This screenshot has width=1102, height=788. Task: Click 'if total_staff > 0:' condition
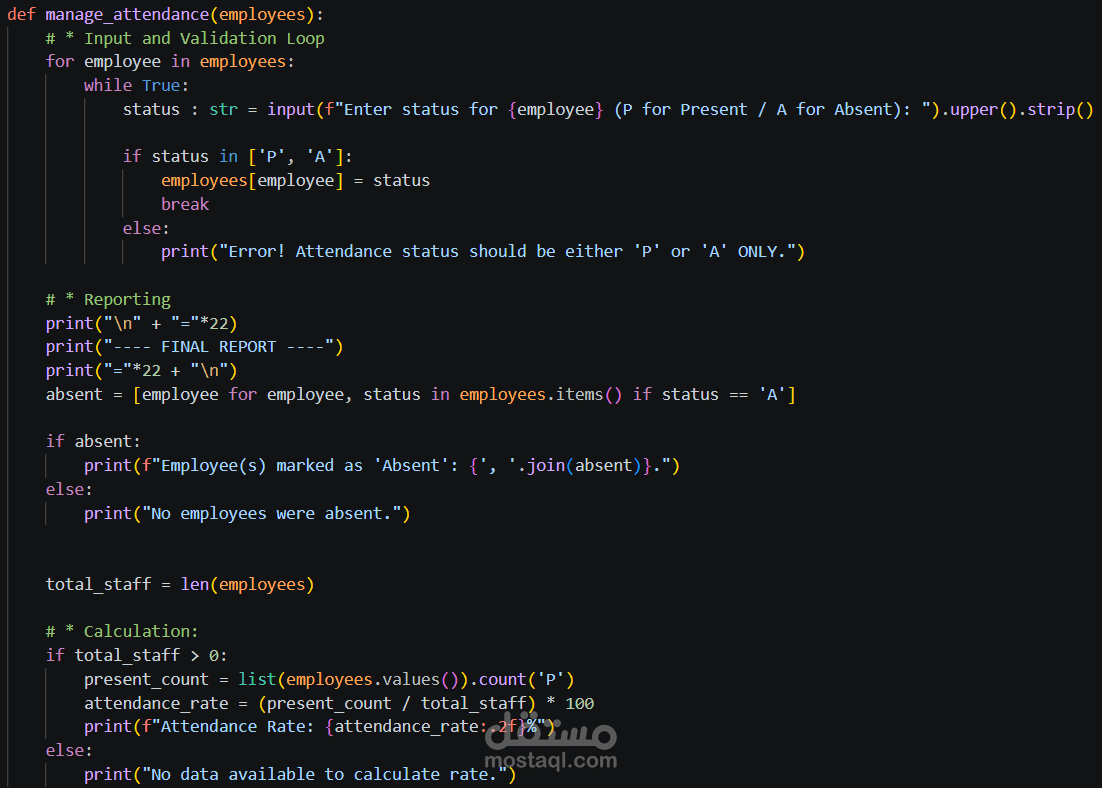pos(136,655)
